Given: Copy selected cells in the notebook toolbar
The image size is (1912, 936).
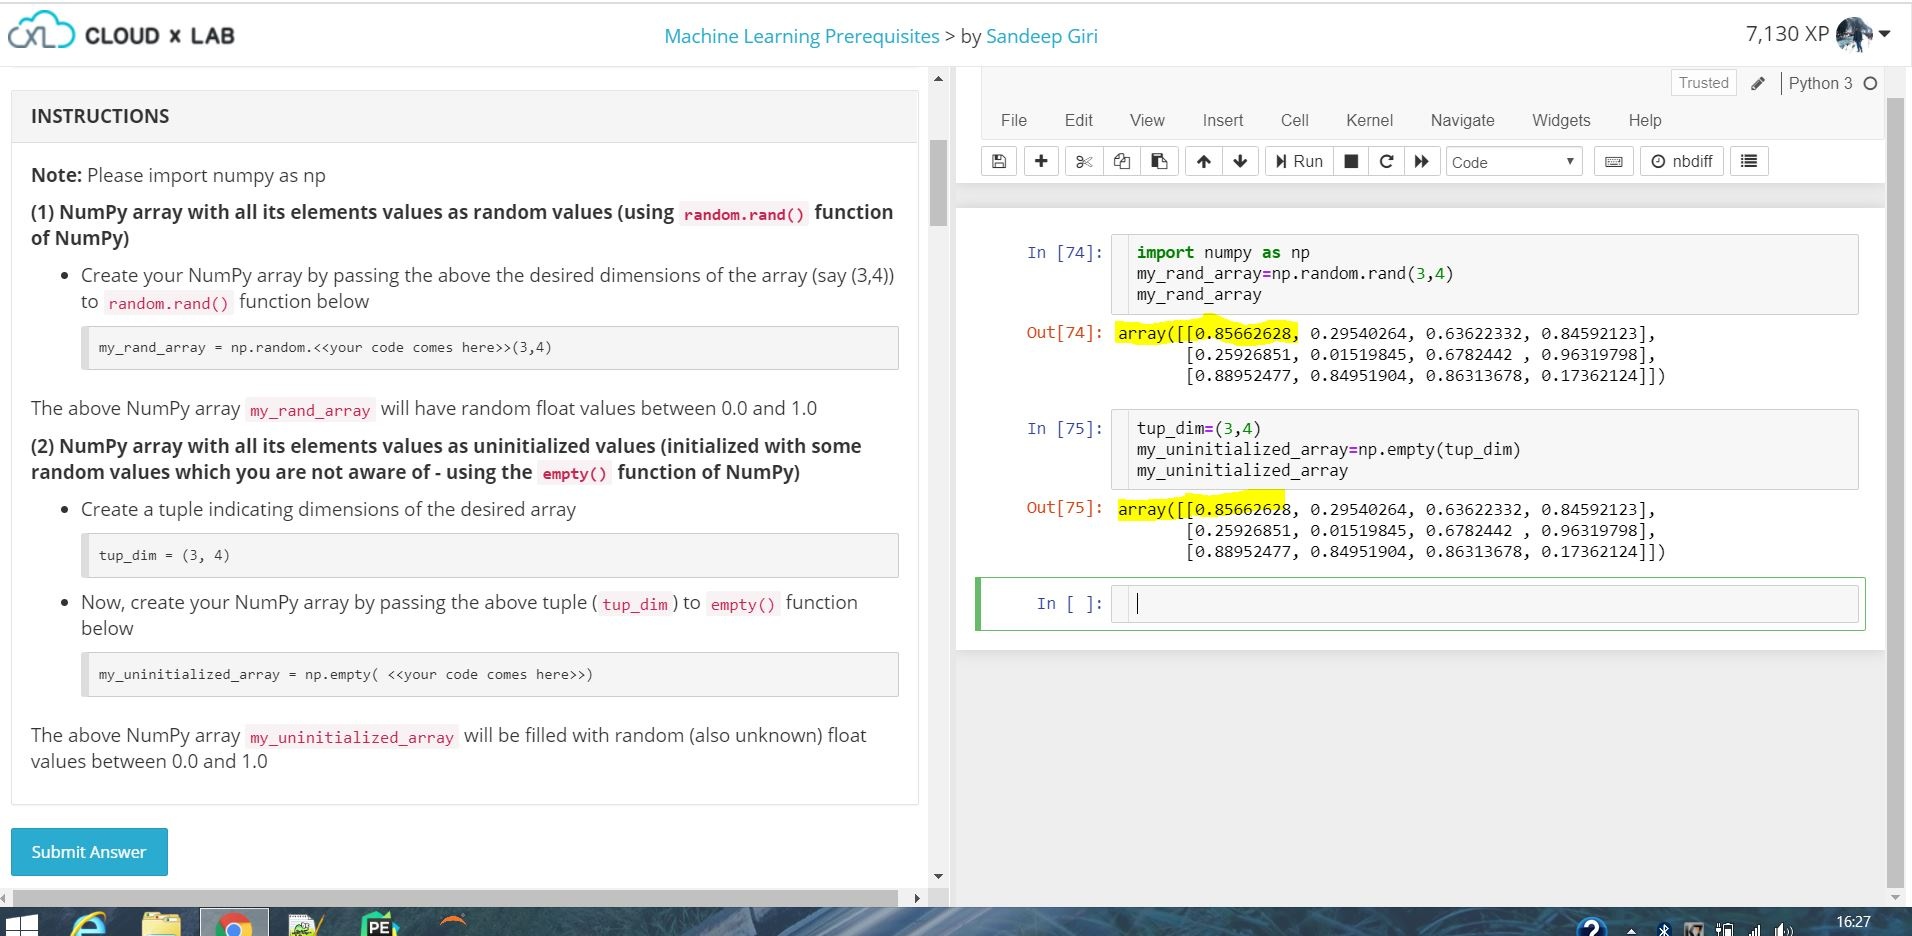Looking at the screenshot, I should [x=1122, y=161].
